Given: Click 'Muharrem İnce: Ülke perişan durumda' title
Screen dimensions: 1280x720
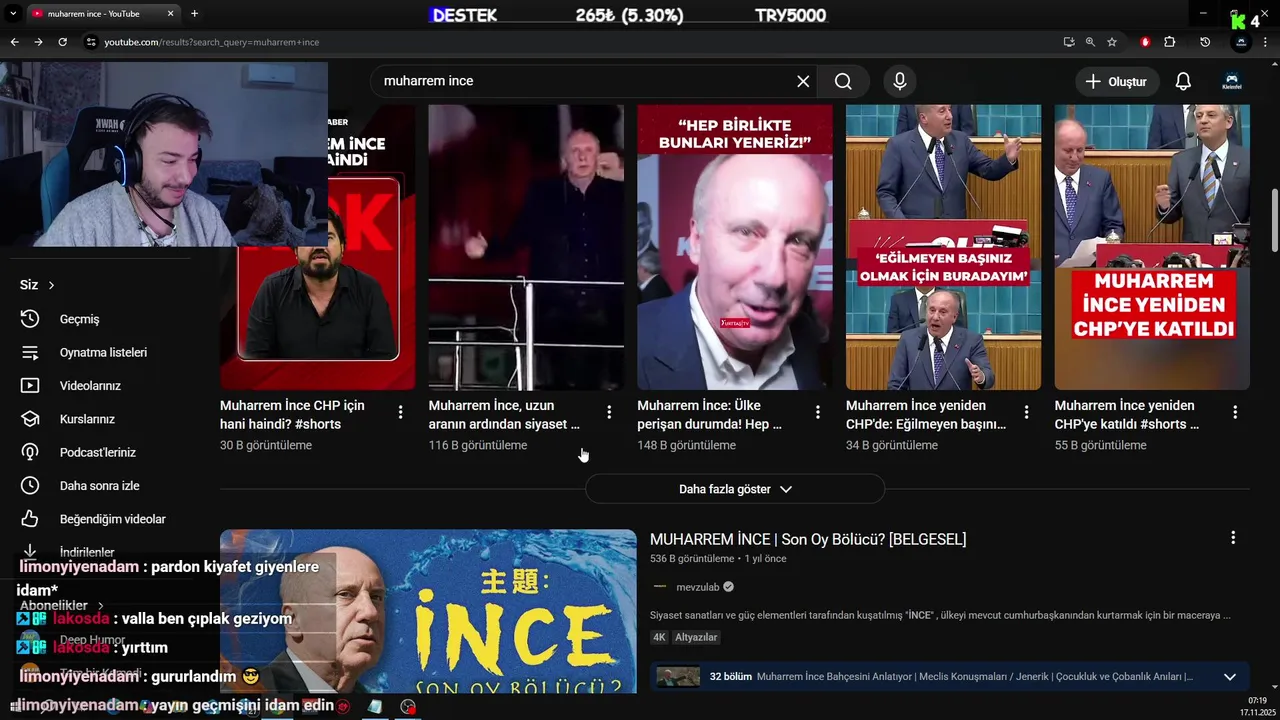Looking at the screenshot, I should 710,415.
